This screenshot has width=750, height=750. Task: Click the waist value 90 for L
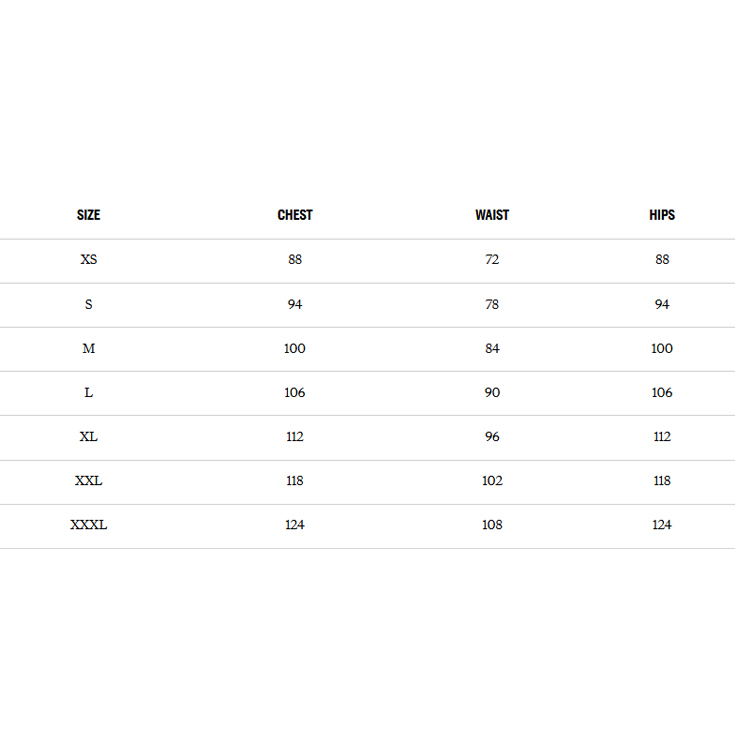(x=492, y=393)
